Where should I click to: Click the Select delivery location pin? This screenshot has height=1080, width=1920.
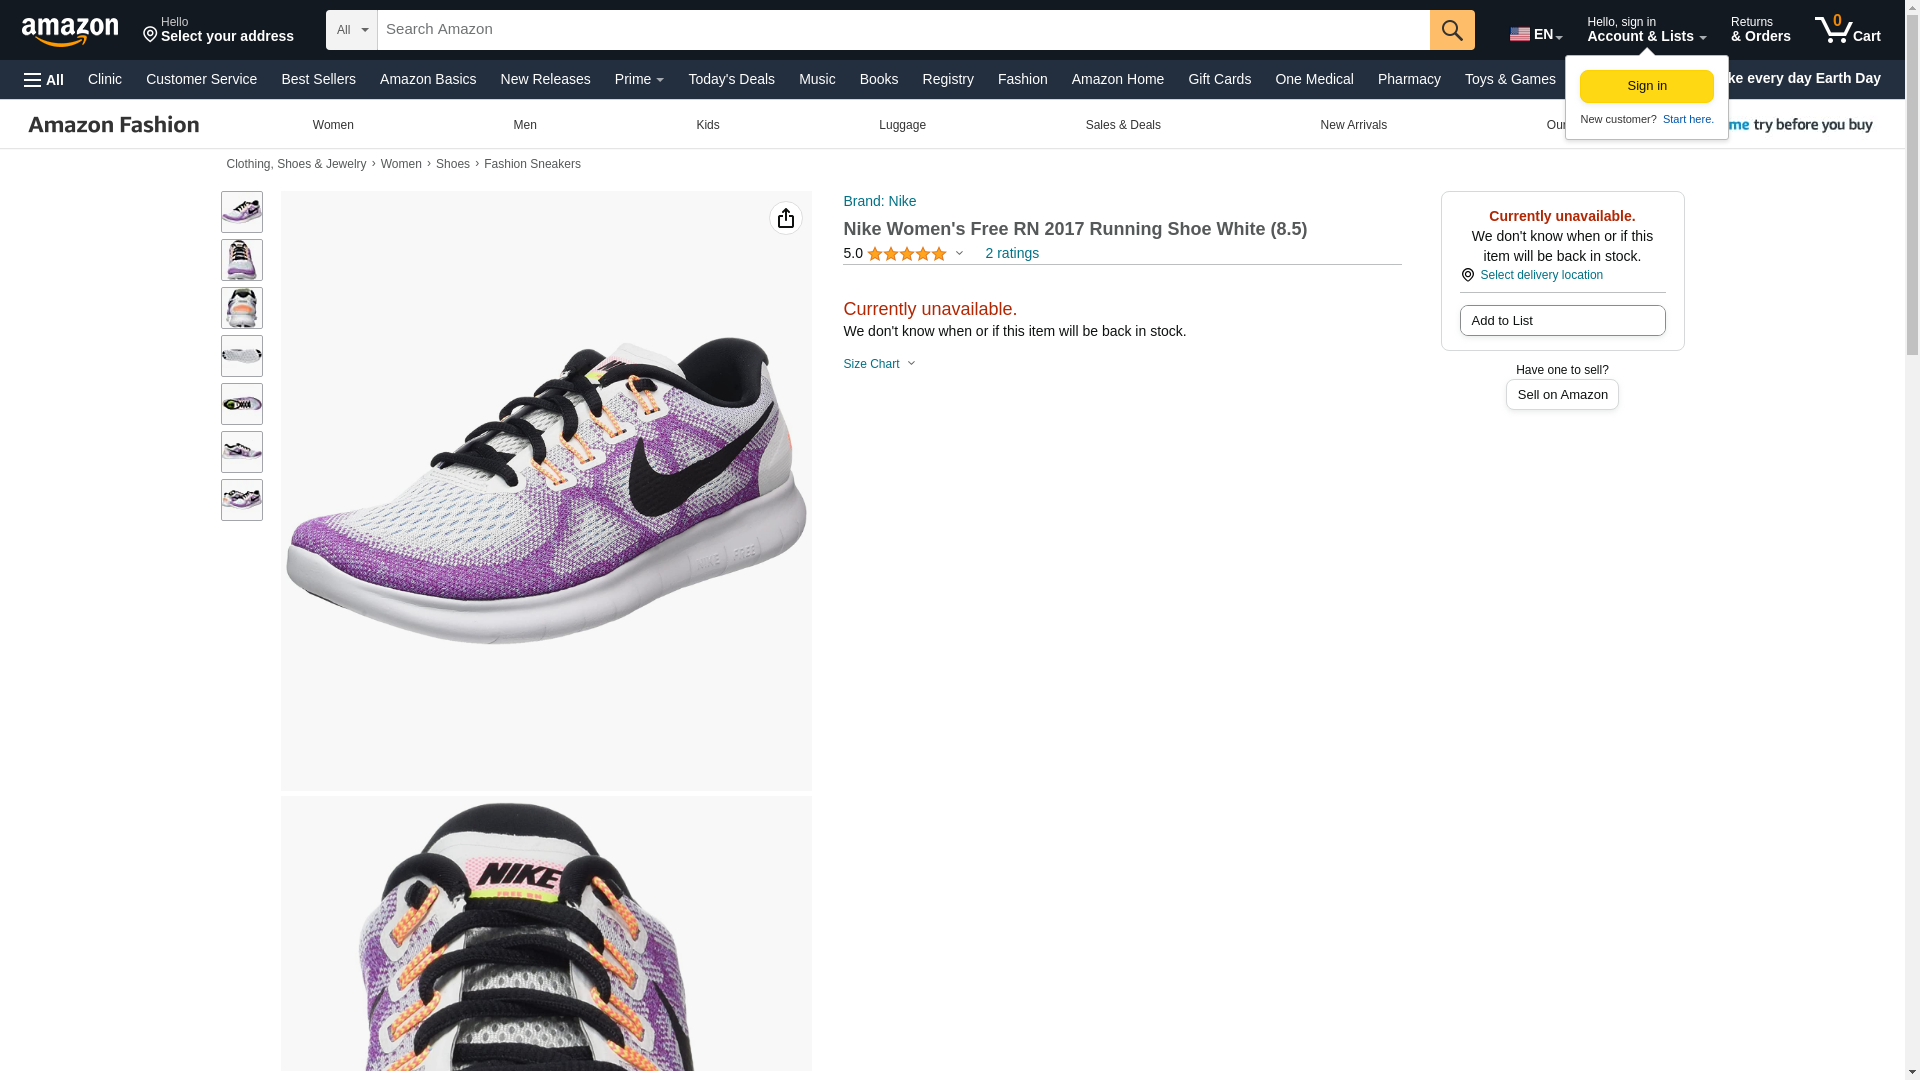click(1467, 275)
